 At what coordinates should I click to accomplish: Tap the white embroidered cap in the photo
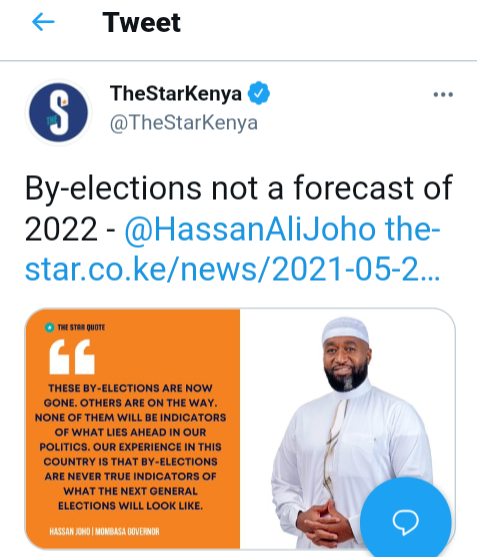pos(345,331)
